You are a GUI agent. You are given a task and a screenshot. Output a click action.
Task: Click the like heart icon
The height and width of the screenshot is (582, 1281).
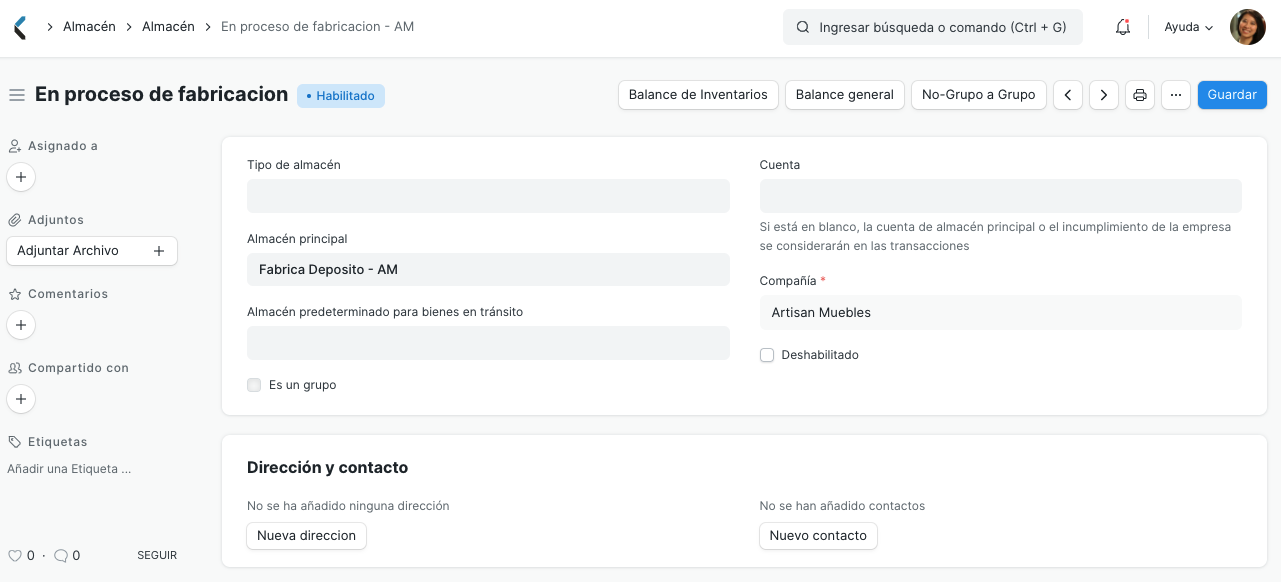(15, 555)
